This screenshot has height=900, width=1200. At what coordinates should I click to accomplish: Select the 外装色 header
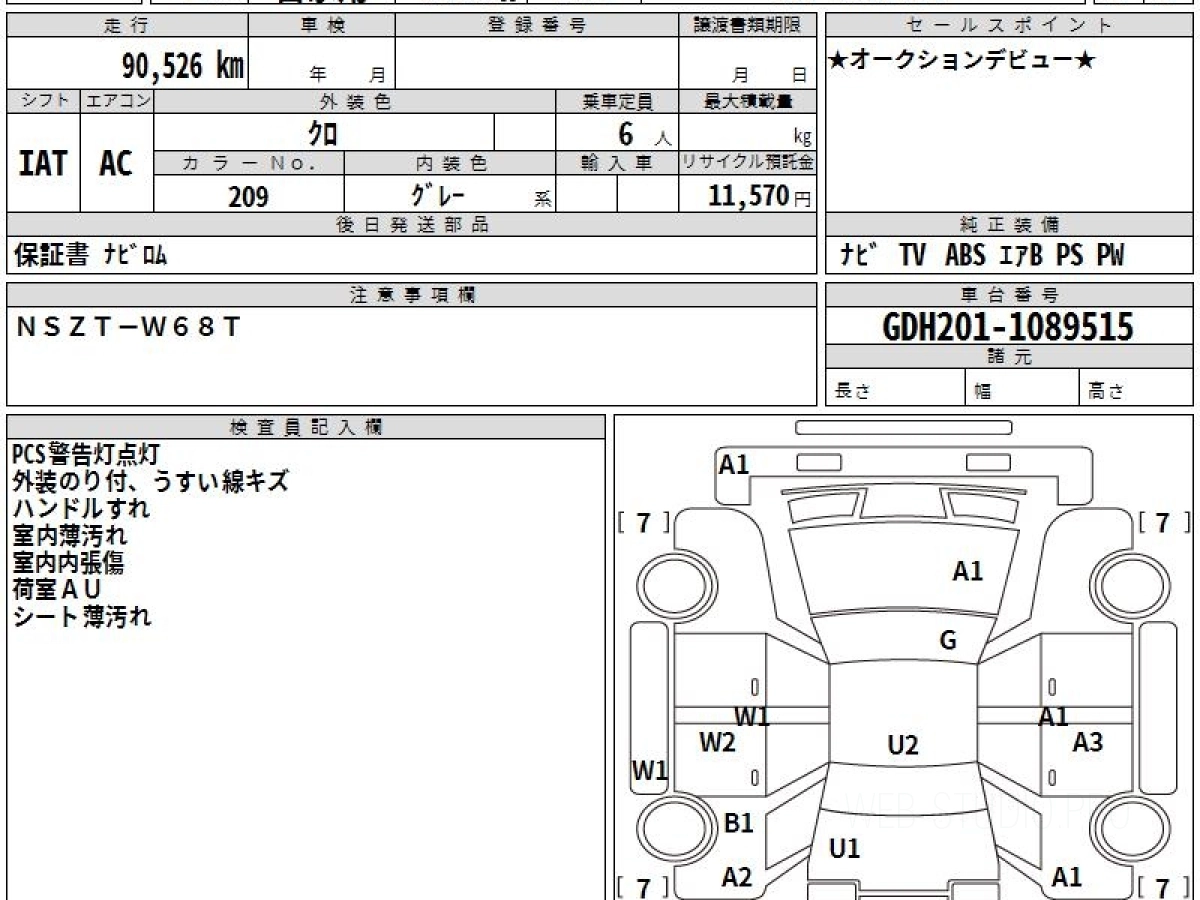coord(355,101)
